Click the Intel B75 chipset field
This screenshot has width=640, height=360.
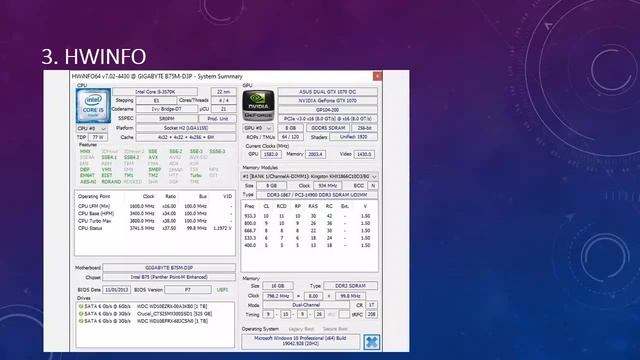169,277
